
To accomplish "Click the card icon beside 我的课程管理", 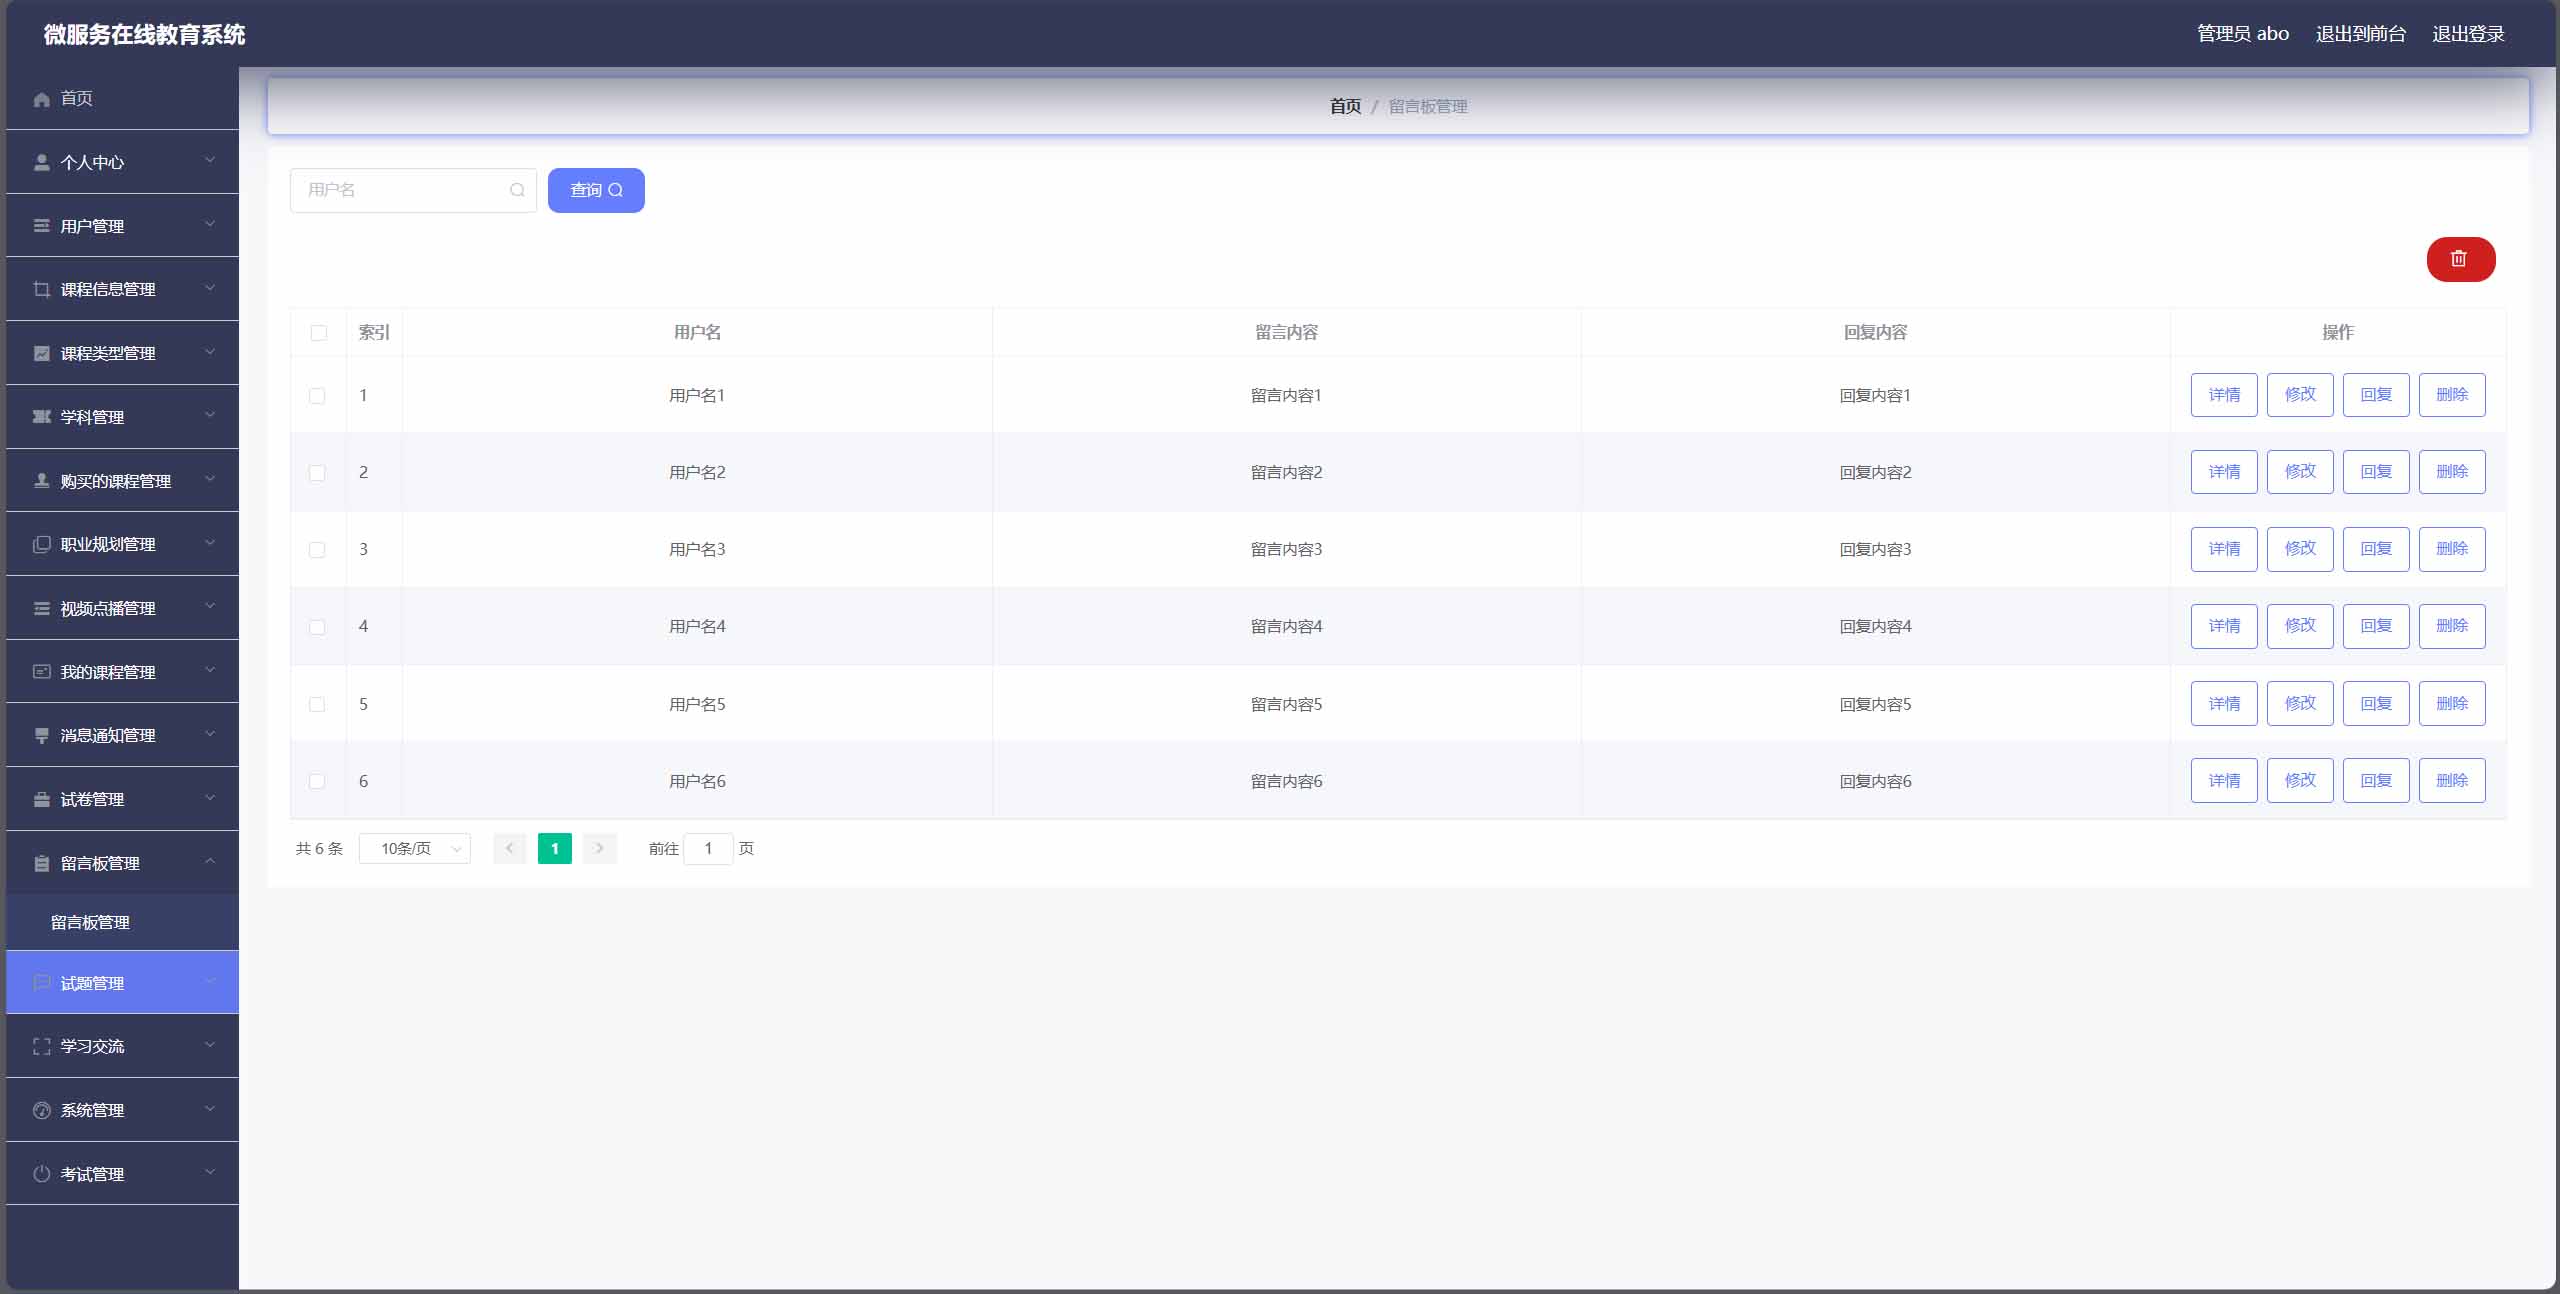I will [x=41, y=672].
